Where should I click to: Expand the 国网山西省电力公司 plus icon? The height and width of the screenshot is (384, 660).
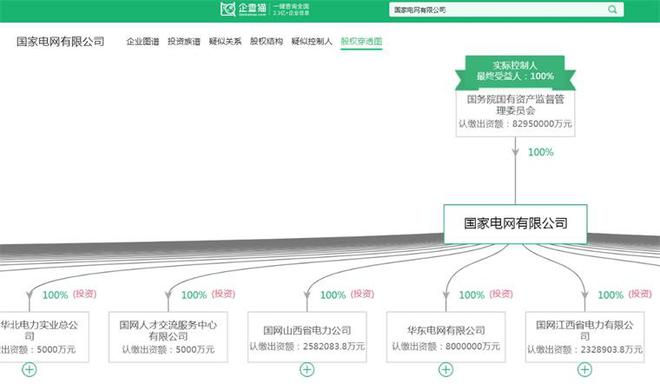pos(307,370)
